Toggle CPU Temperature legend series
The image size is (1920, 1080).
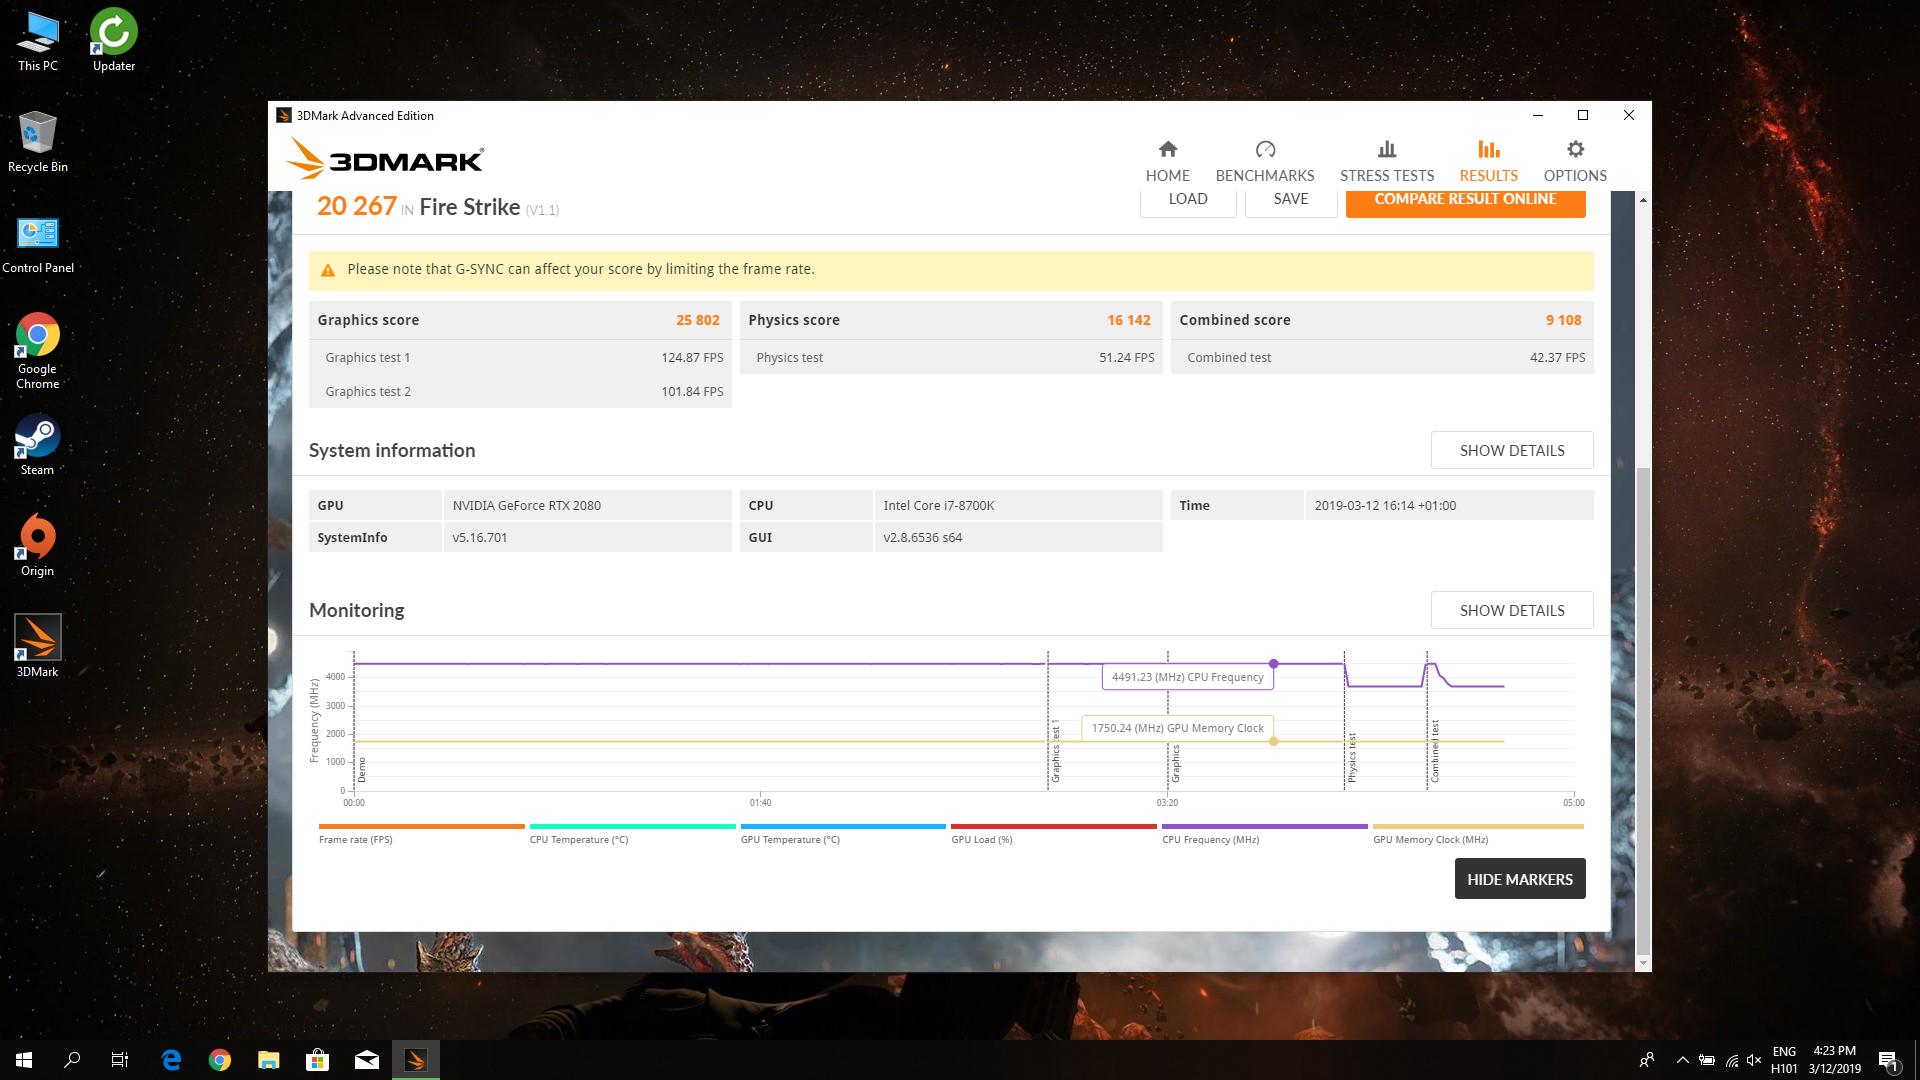632,834
